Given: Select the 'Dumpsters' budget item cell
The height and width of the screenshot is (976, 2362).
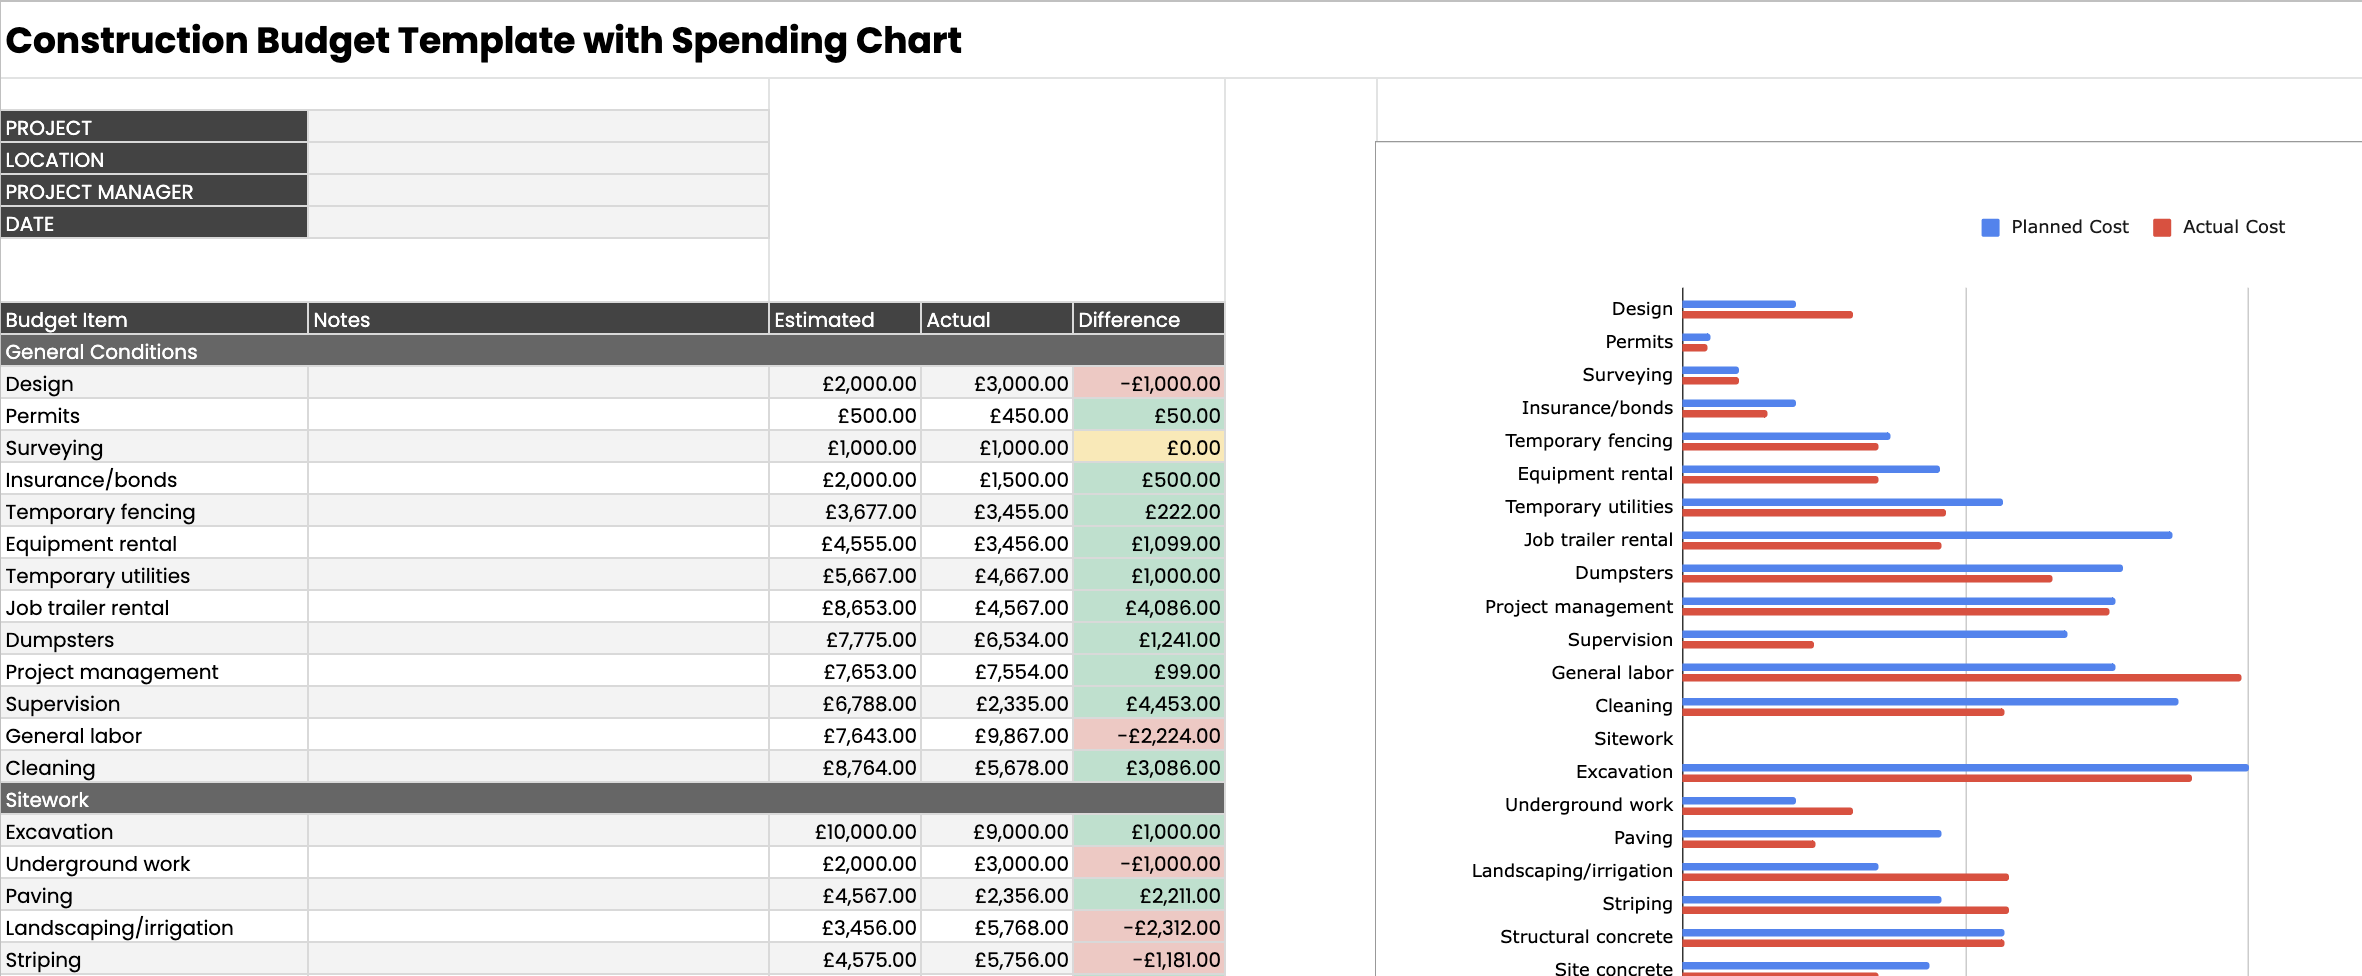Looking at the screenshot, I should pos(154,639).
